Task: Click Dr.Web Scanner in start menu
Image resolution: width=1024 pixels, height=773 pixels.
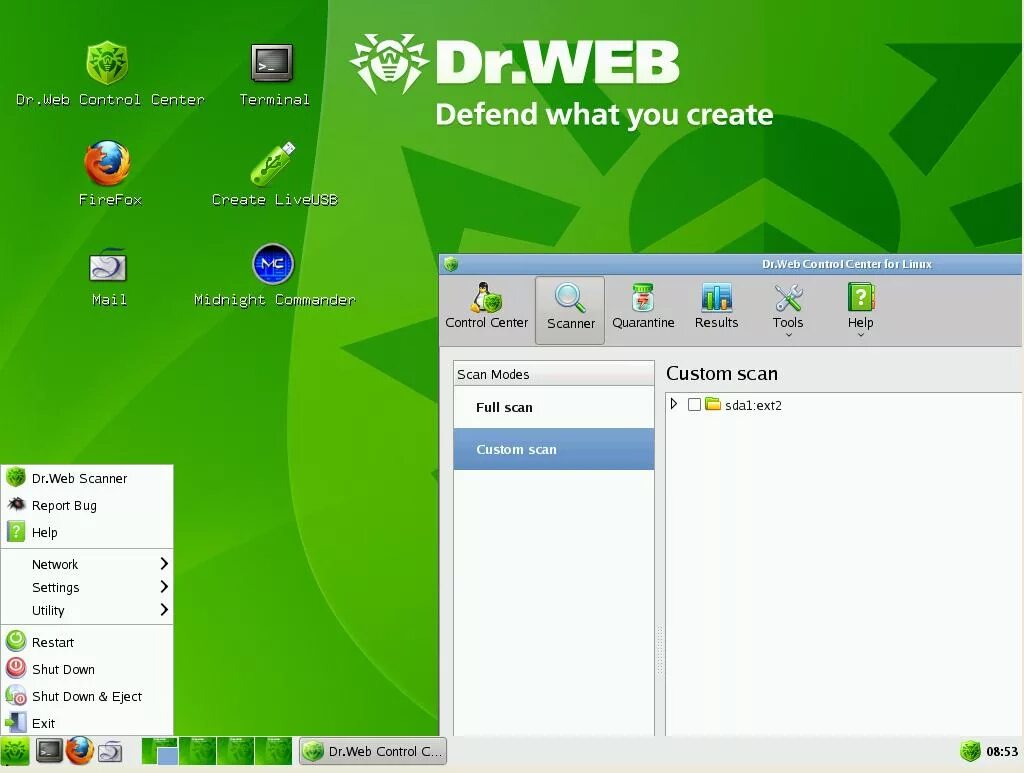Action: click(x=87, y=478)
